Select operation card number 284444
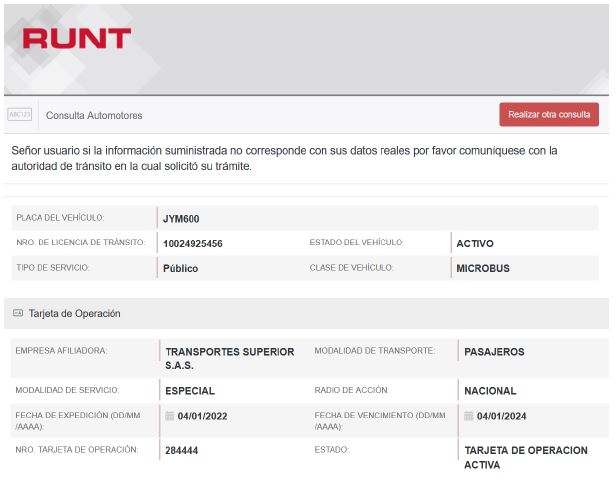The height and width of the screenshot is (482, 616). [181, 451]
